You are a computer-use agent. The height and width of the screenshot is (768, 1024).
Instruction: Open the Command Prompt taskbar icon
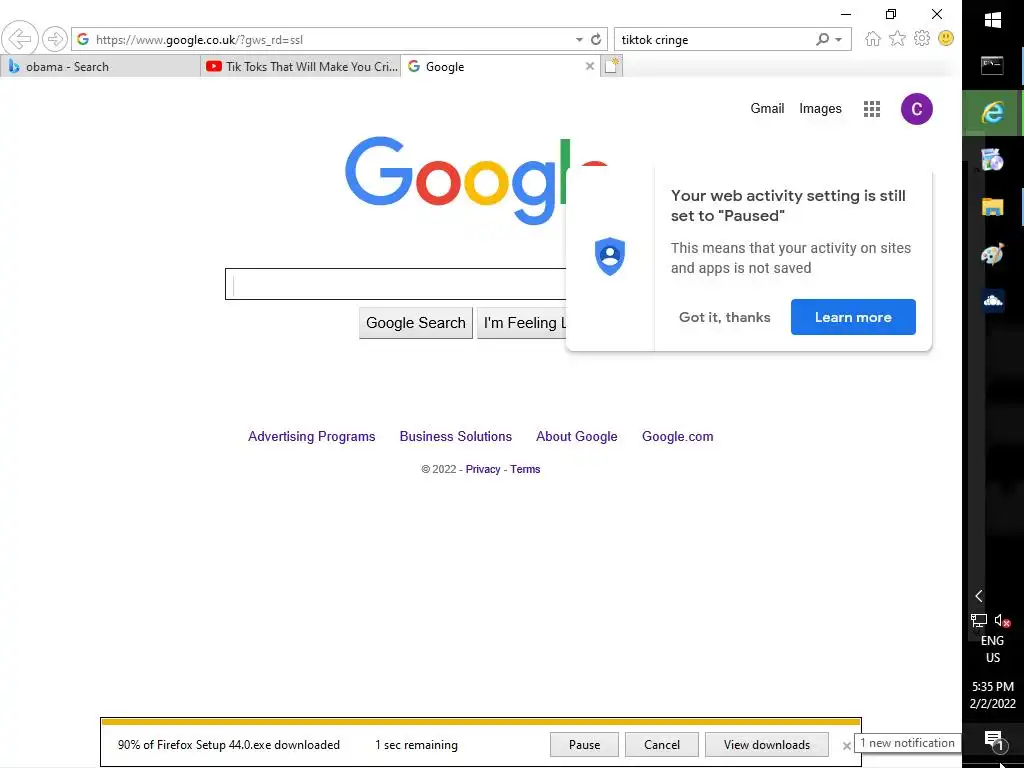pos(993,65)
